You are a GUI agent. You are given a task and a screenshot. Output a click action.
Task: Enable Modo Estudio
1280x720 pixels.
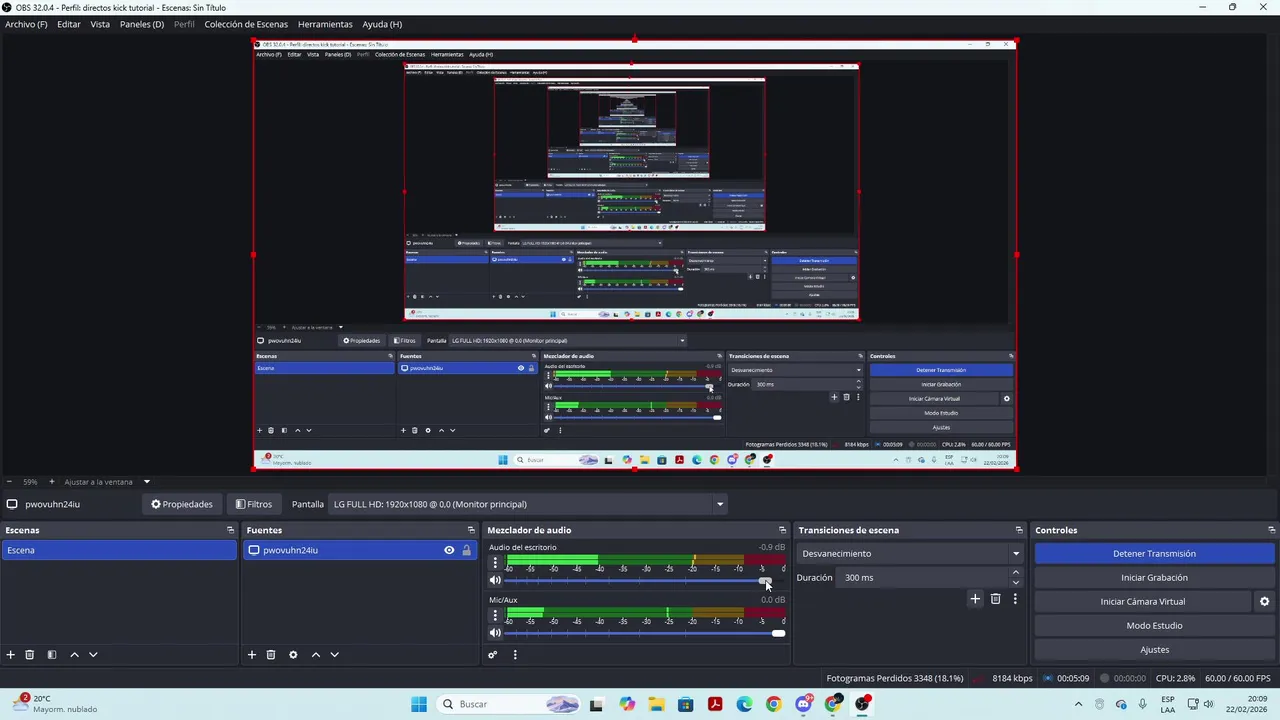(x=1154, y=626)
